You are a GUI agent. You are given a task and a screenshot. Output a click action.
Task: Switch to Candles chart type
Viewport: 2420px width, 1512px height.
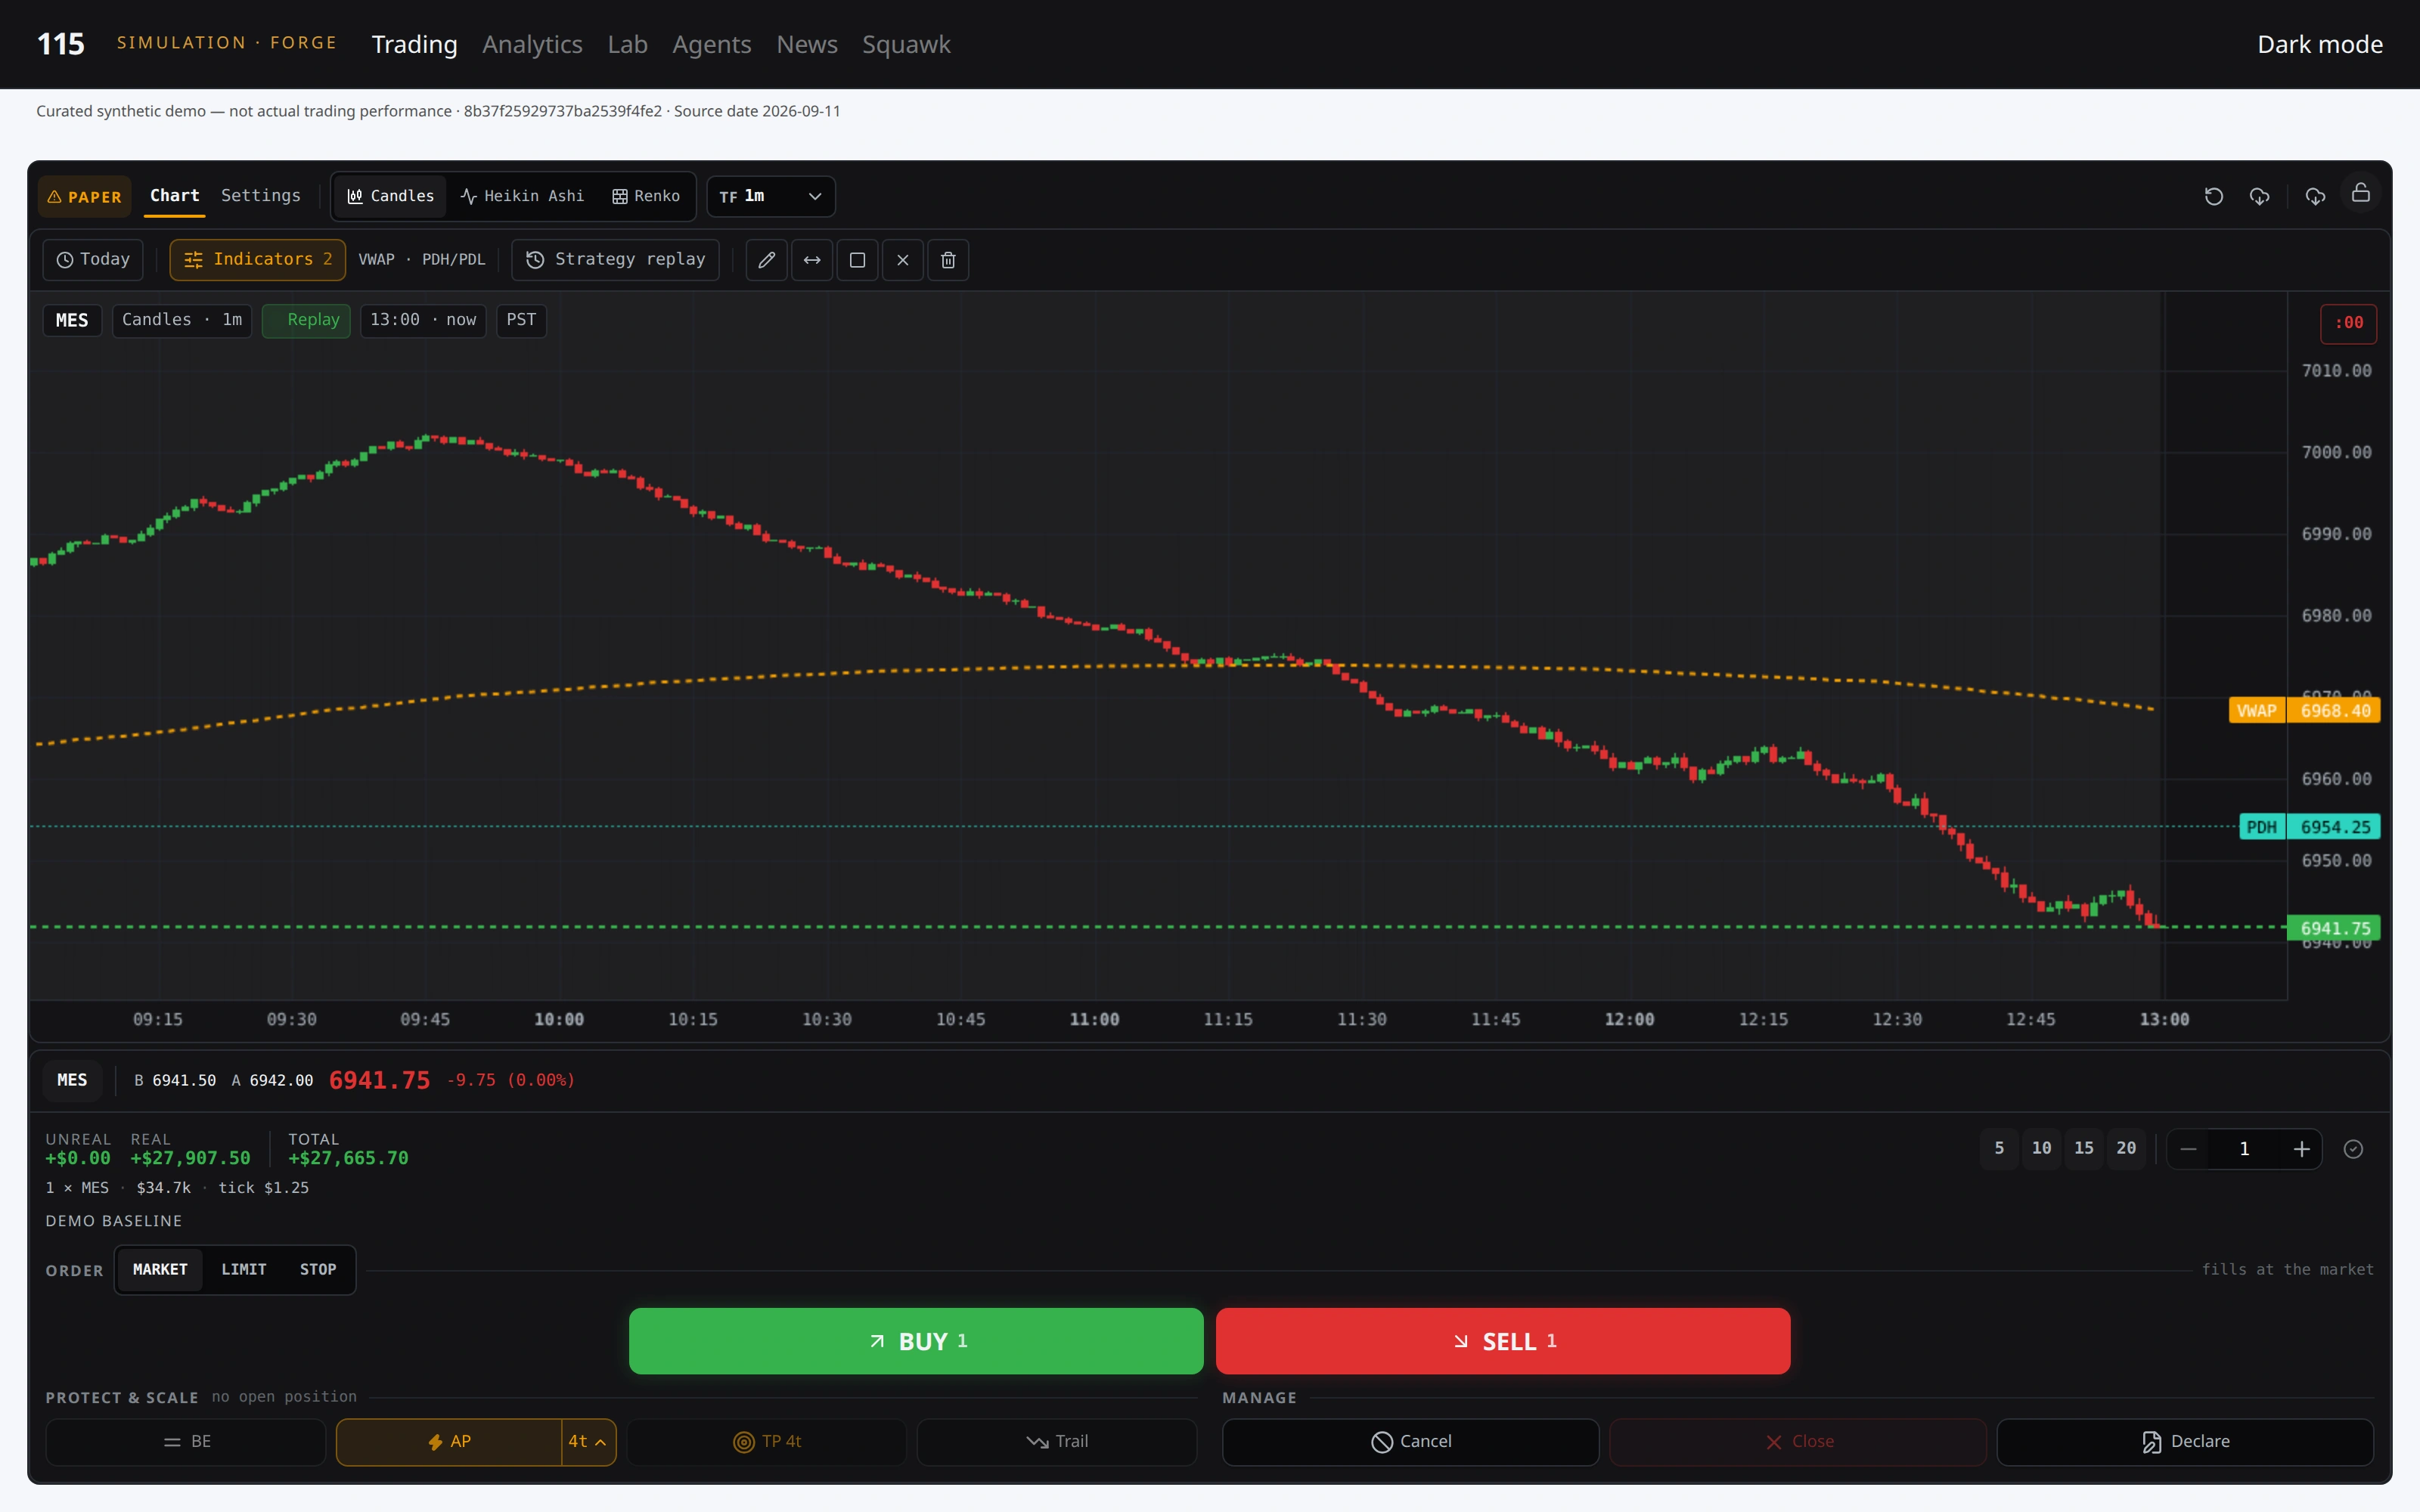390,196
